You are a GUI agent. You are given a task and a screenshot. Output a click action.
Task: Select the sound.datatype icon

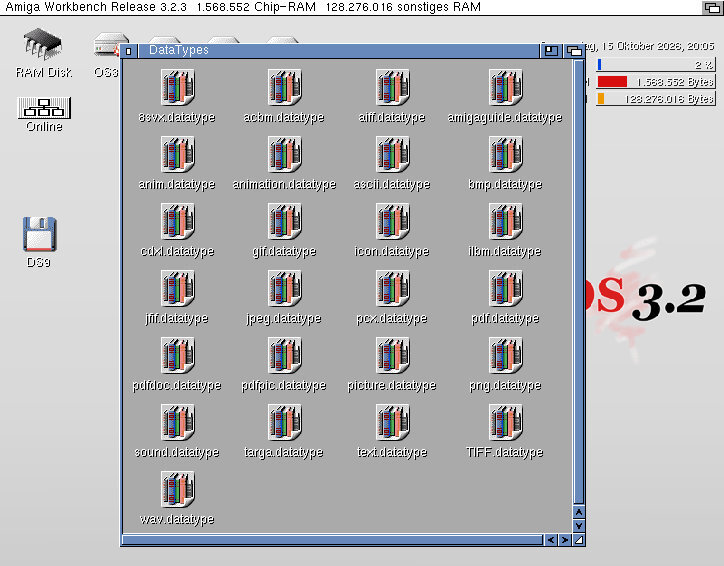pos(178,421)
